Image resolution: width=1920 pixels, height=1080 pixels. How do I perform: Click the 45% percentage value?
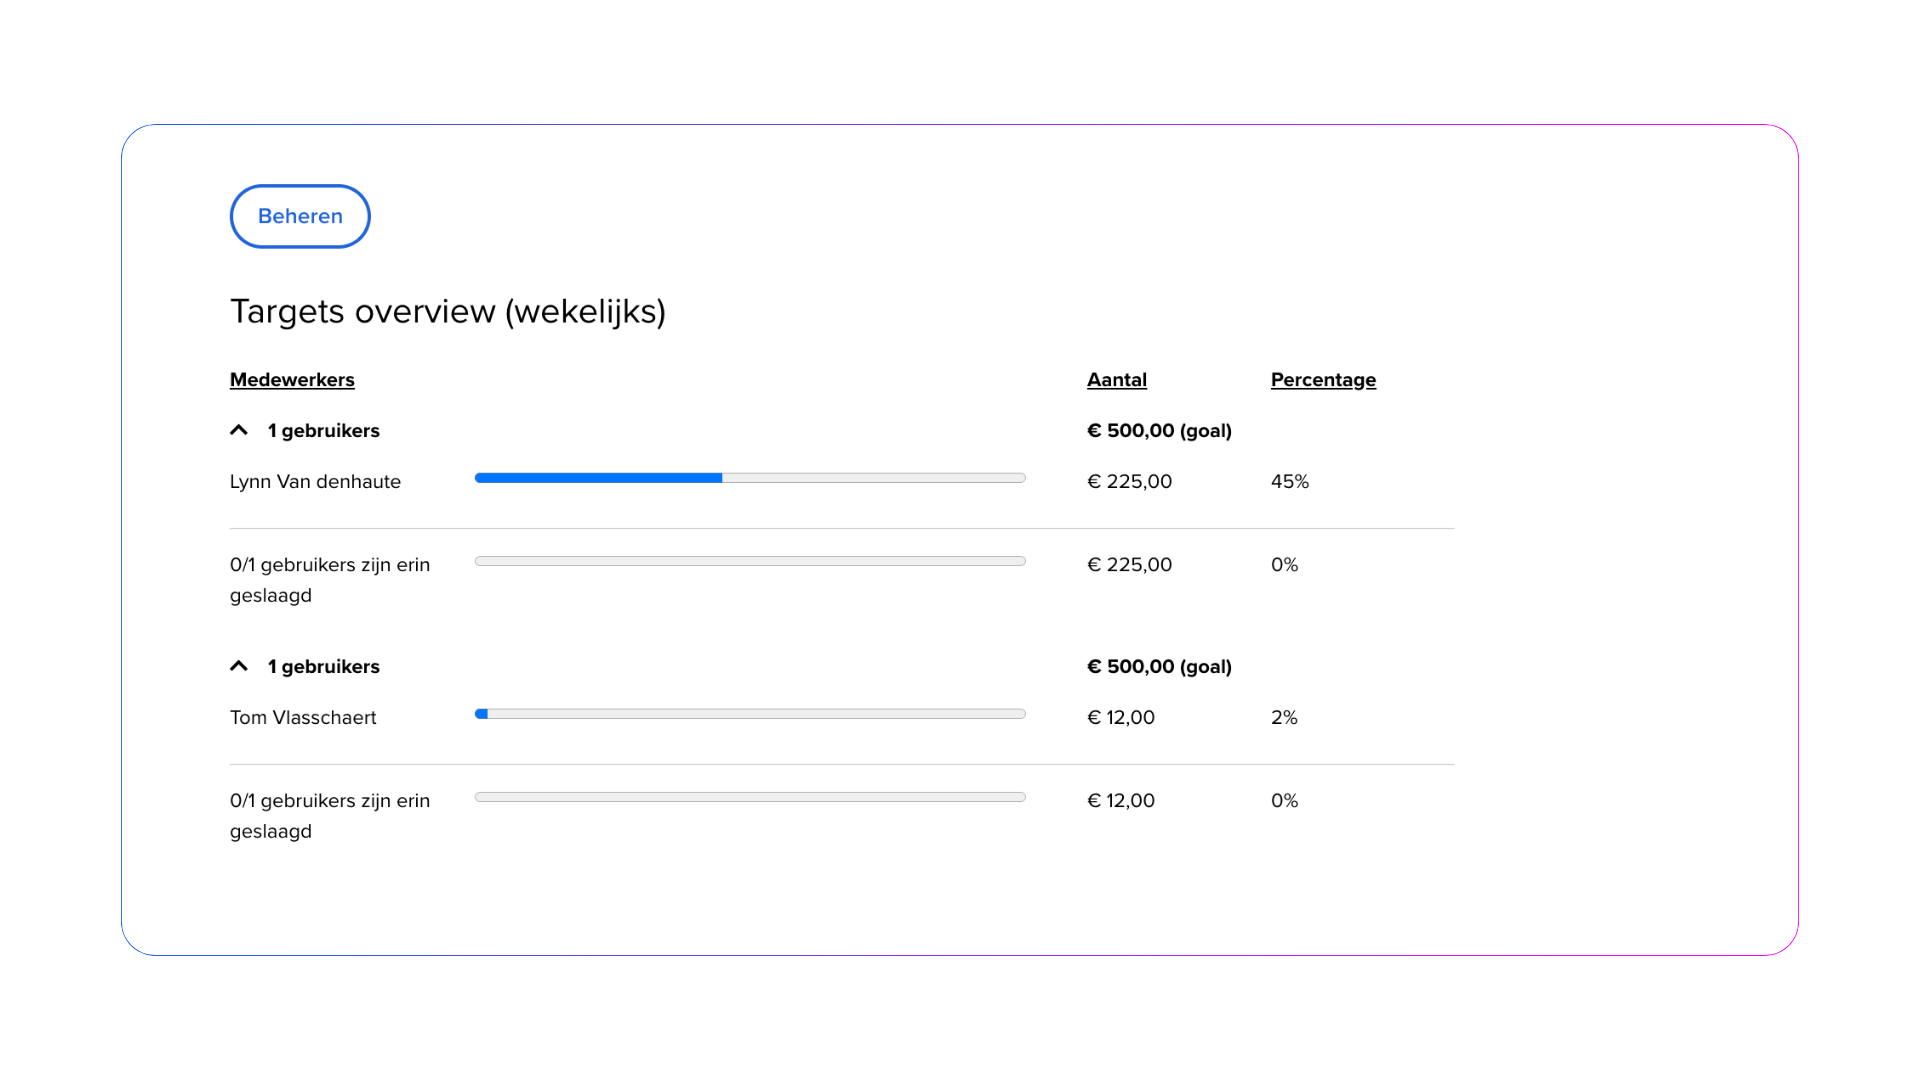1289,481
